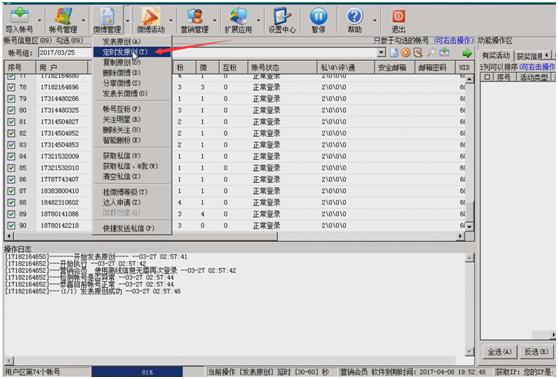
Task: Open the 扩展应用 extensions icon
Action: coord(238,16)
